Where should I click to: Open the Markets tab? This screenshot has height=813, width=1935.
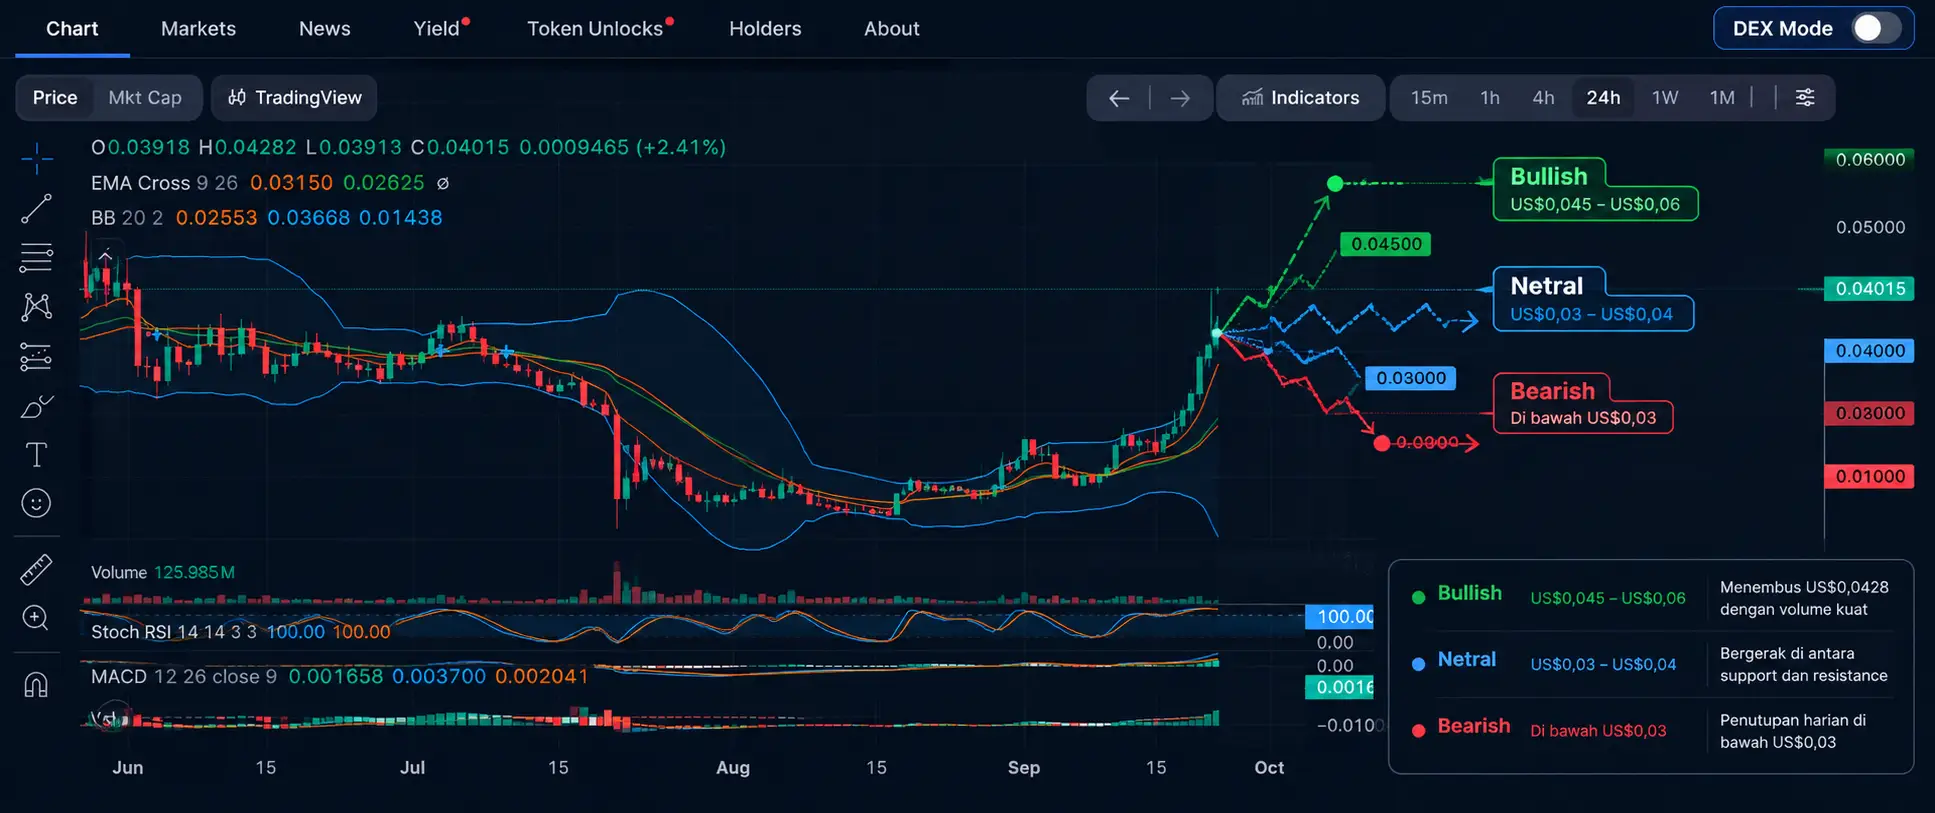pyautogui.click(x=198, y=28)
